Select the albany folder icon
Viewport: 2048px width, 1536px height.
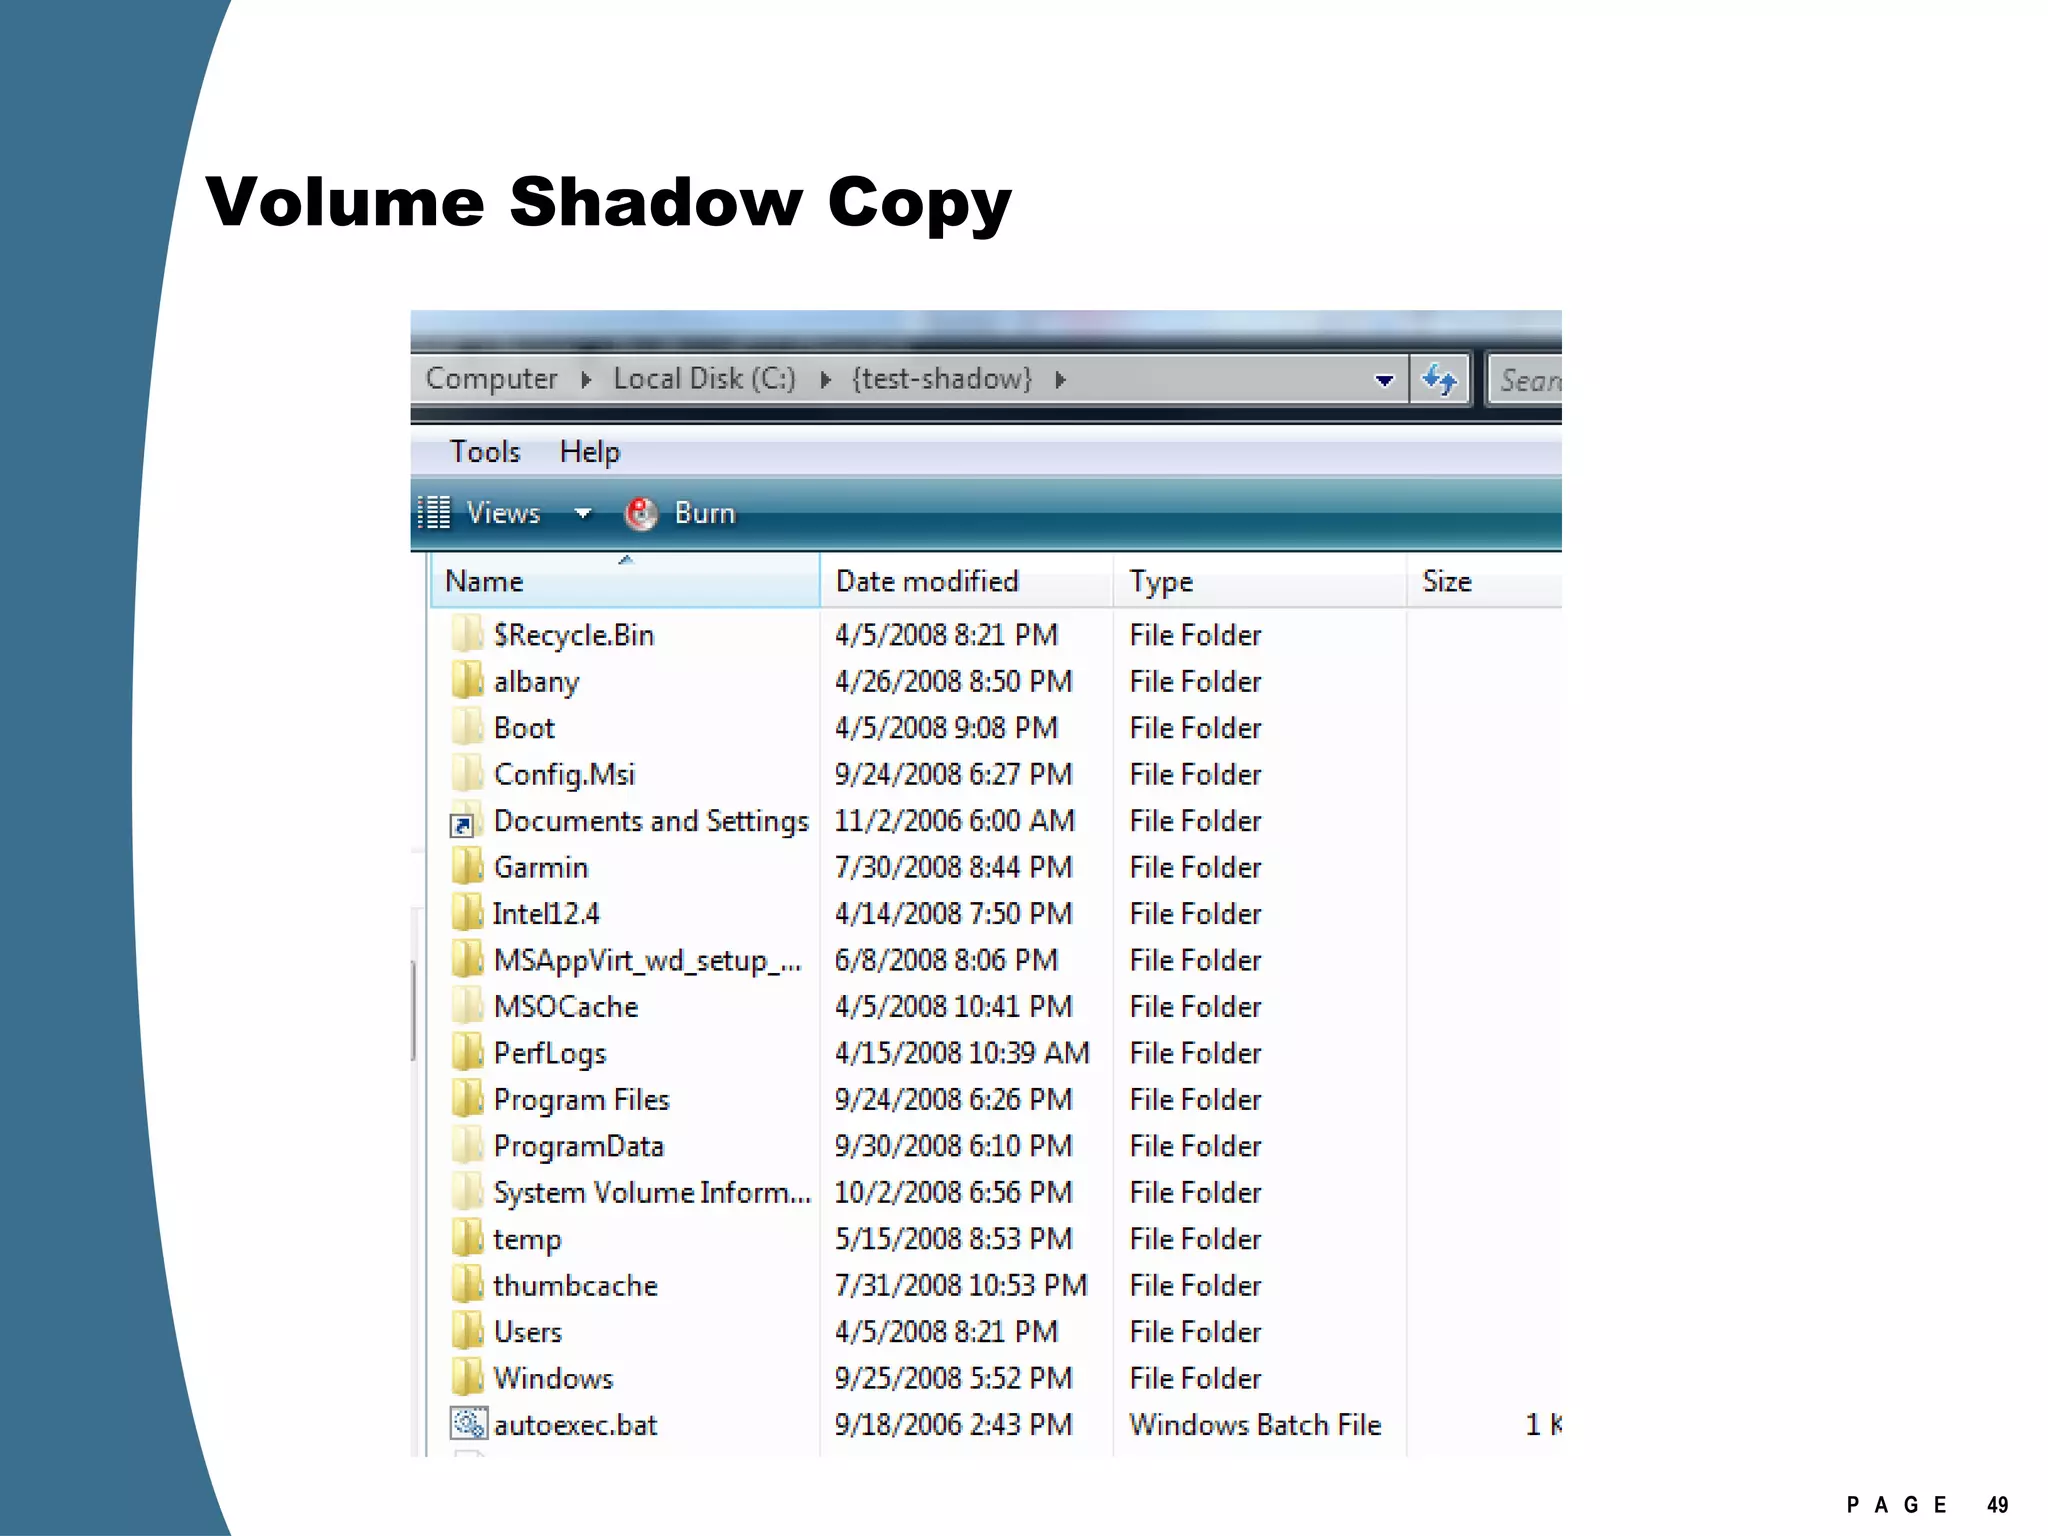(x=467, y=681)
